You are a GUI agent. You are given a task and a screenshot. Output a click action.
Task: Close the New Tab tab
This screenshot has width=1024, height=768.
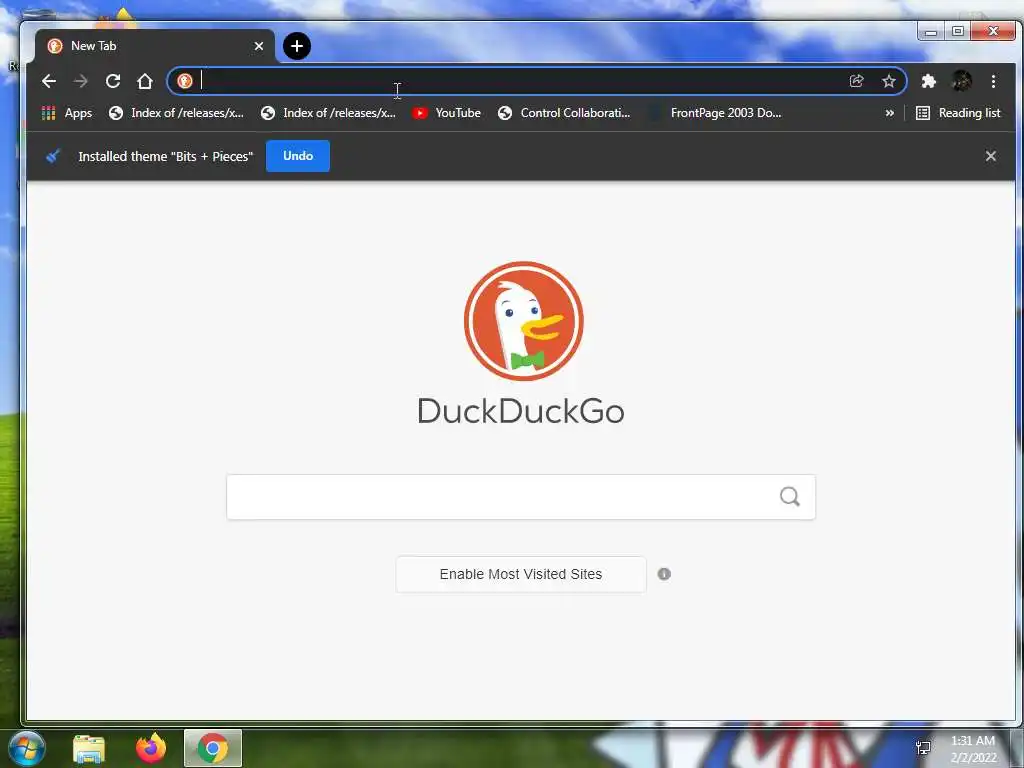pos(259,46)
